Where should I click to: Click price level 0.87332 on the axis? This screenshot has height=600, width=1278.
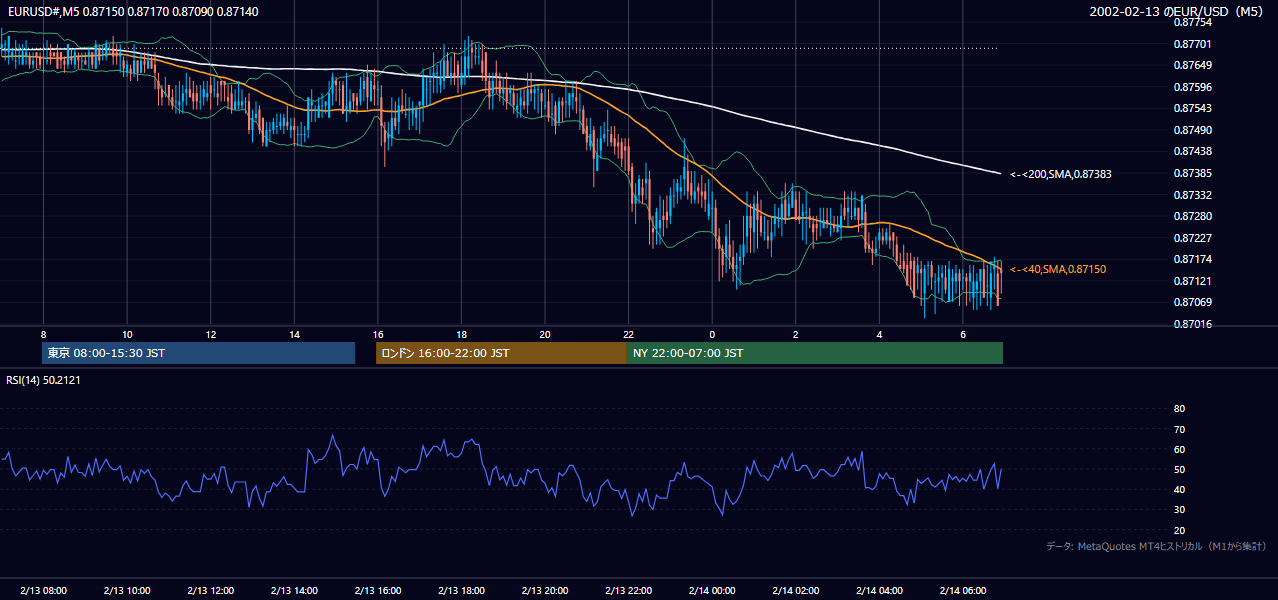pyautogui.click(x=1191, y=195)
